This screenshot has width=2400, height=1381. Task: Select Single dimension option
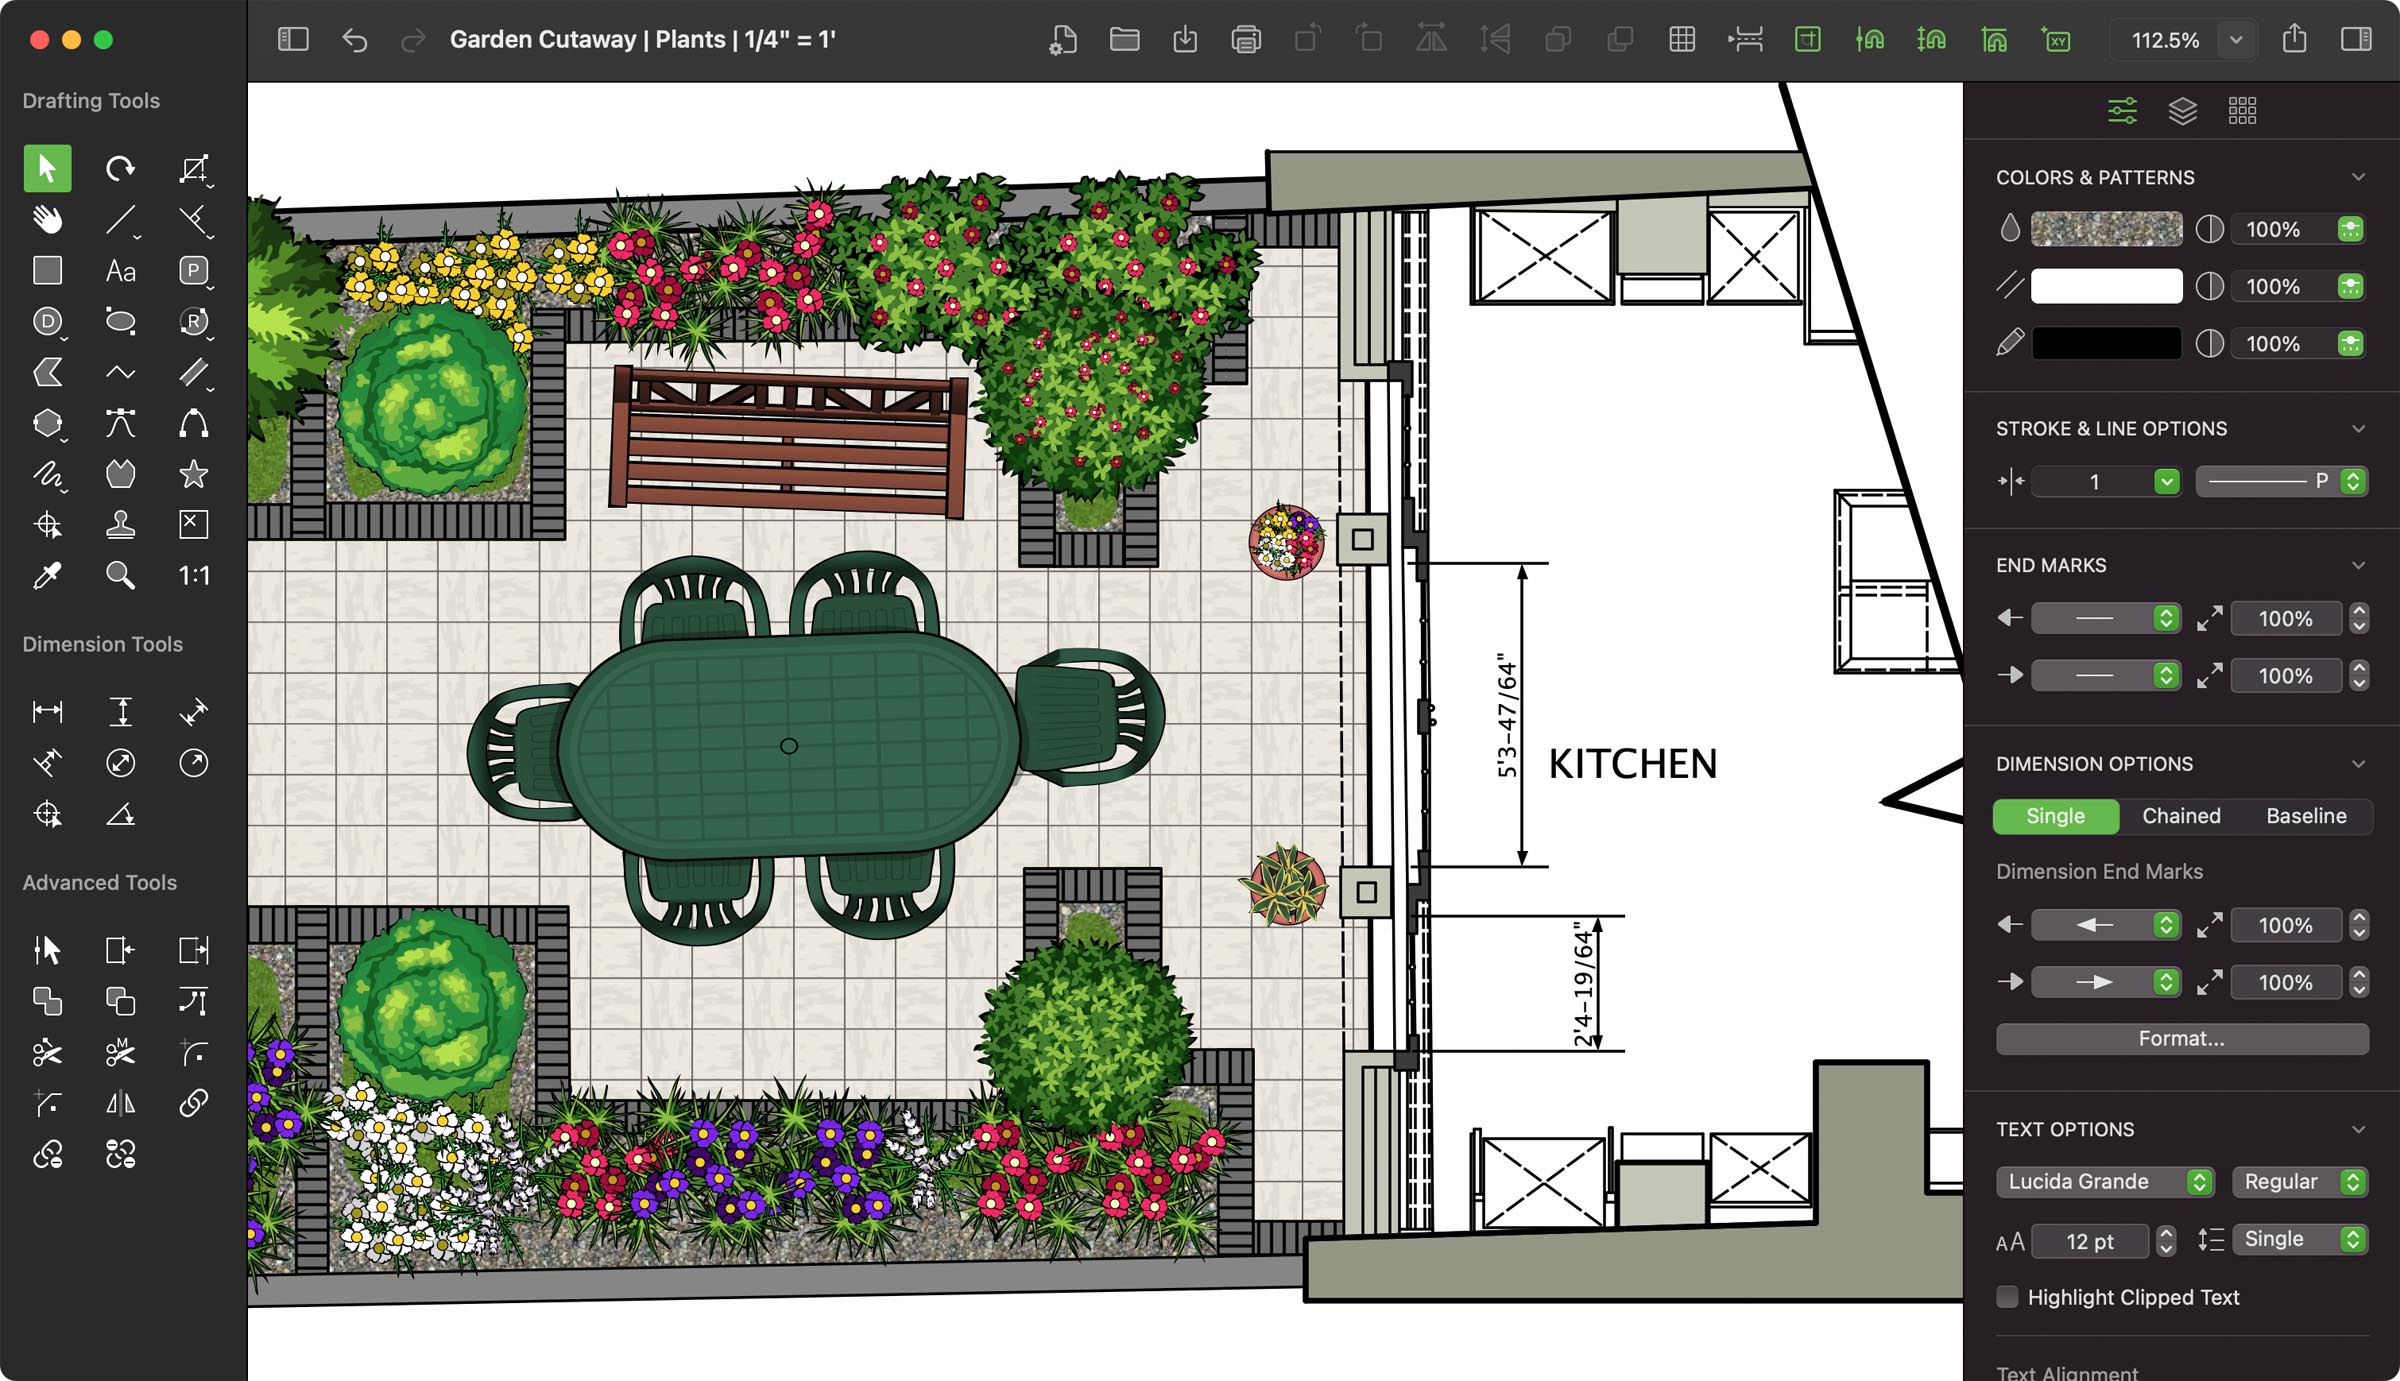[2054, 814]
